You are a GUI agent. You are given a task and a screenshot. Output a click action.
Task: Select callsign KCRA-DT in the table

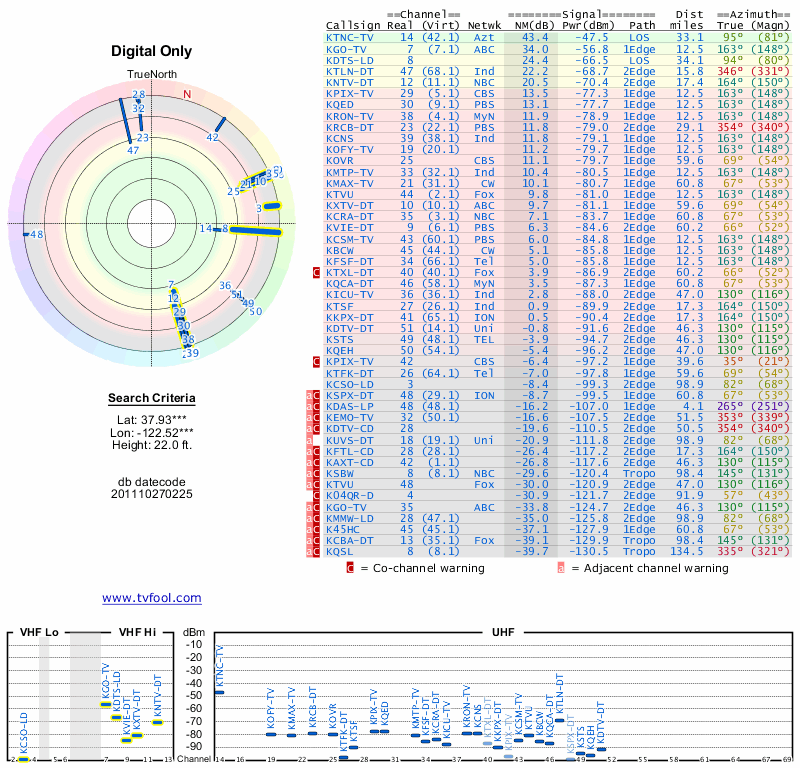coord(350,216)
